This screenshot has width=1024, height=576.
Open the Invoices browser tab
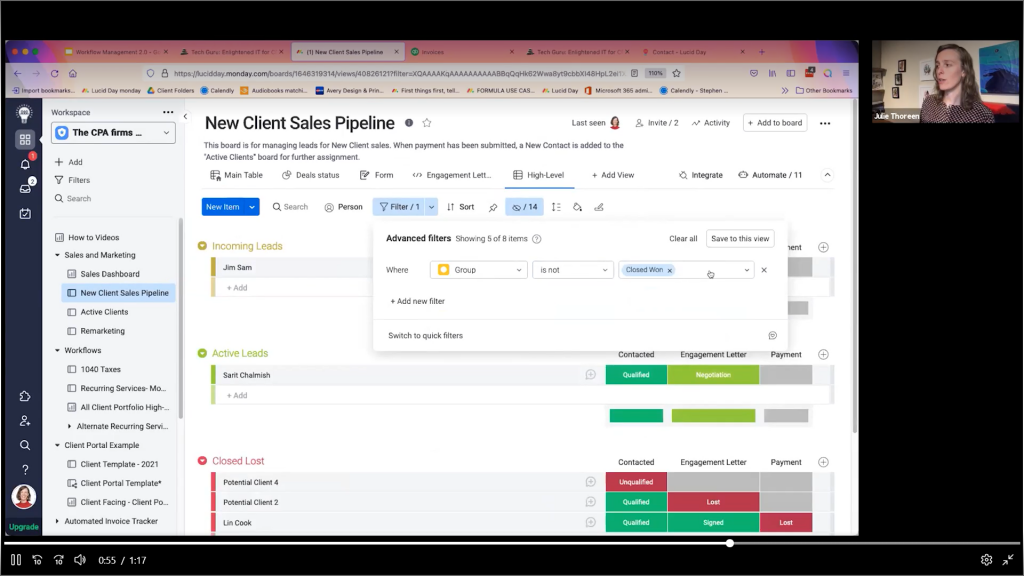point(461,52)
